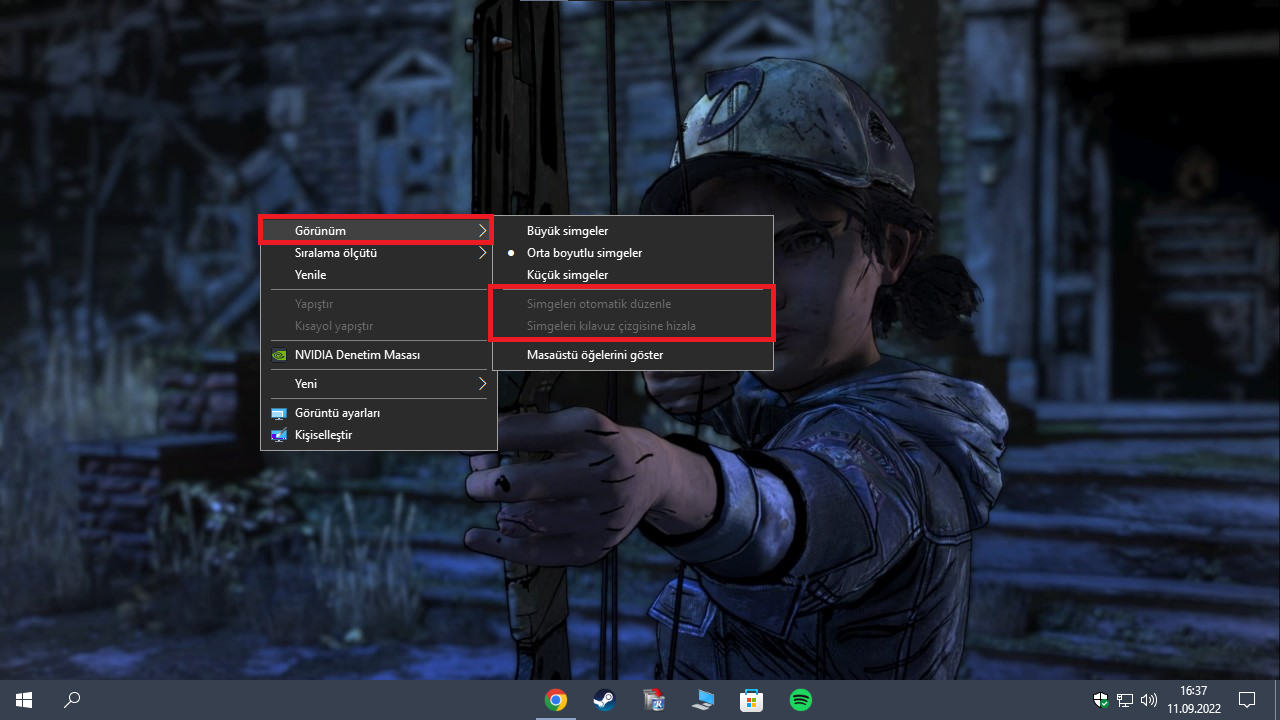1280x720 pixels.
Task: Open the notification center icon
Action: (x=1247, y=700)
